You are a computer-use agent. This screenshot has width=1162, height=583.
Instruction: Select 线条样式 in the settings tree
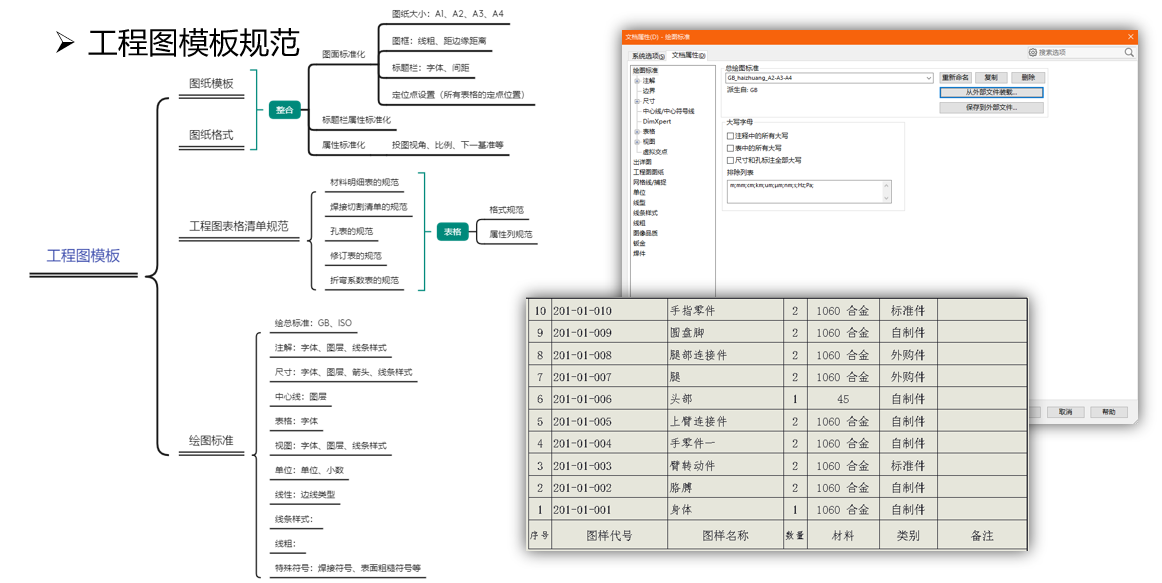tap(646, 212)
